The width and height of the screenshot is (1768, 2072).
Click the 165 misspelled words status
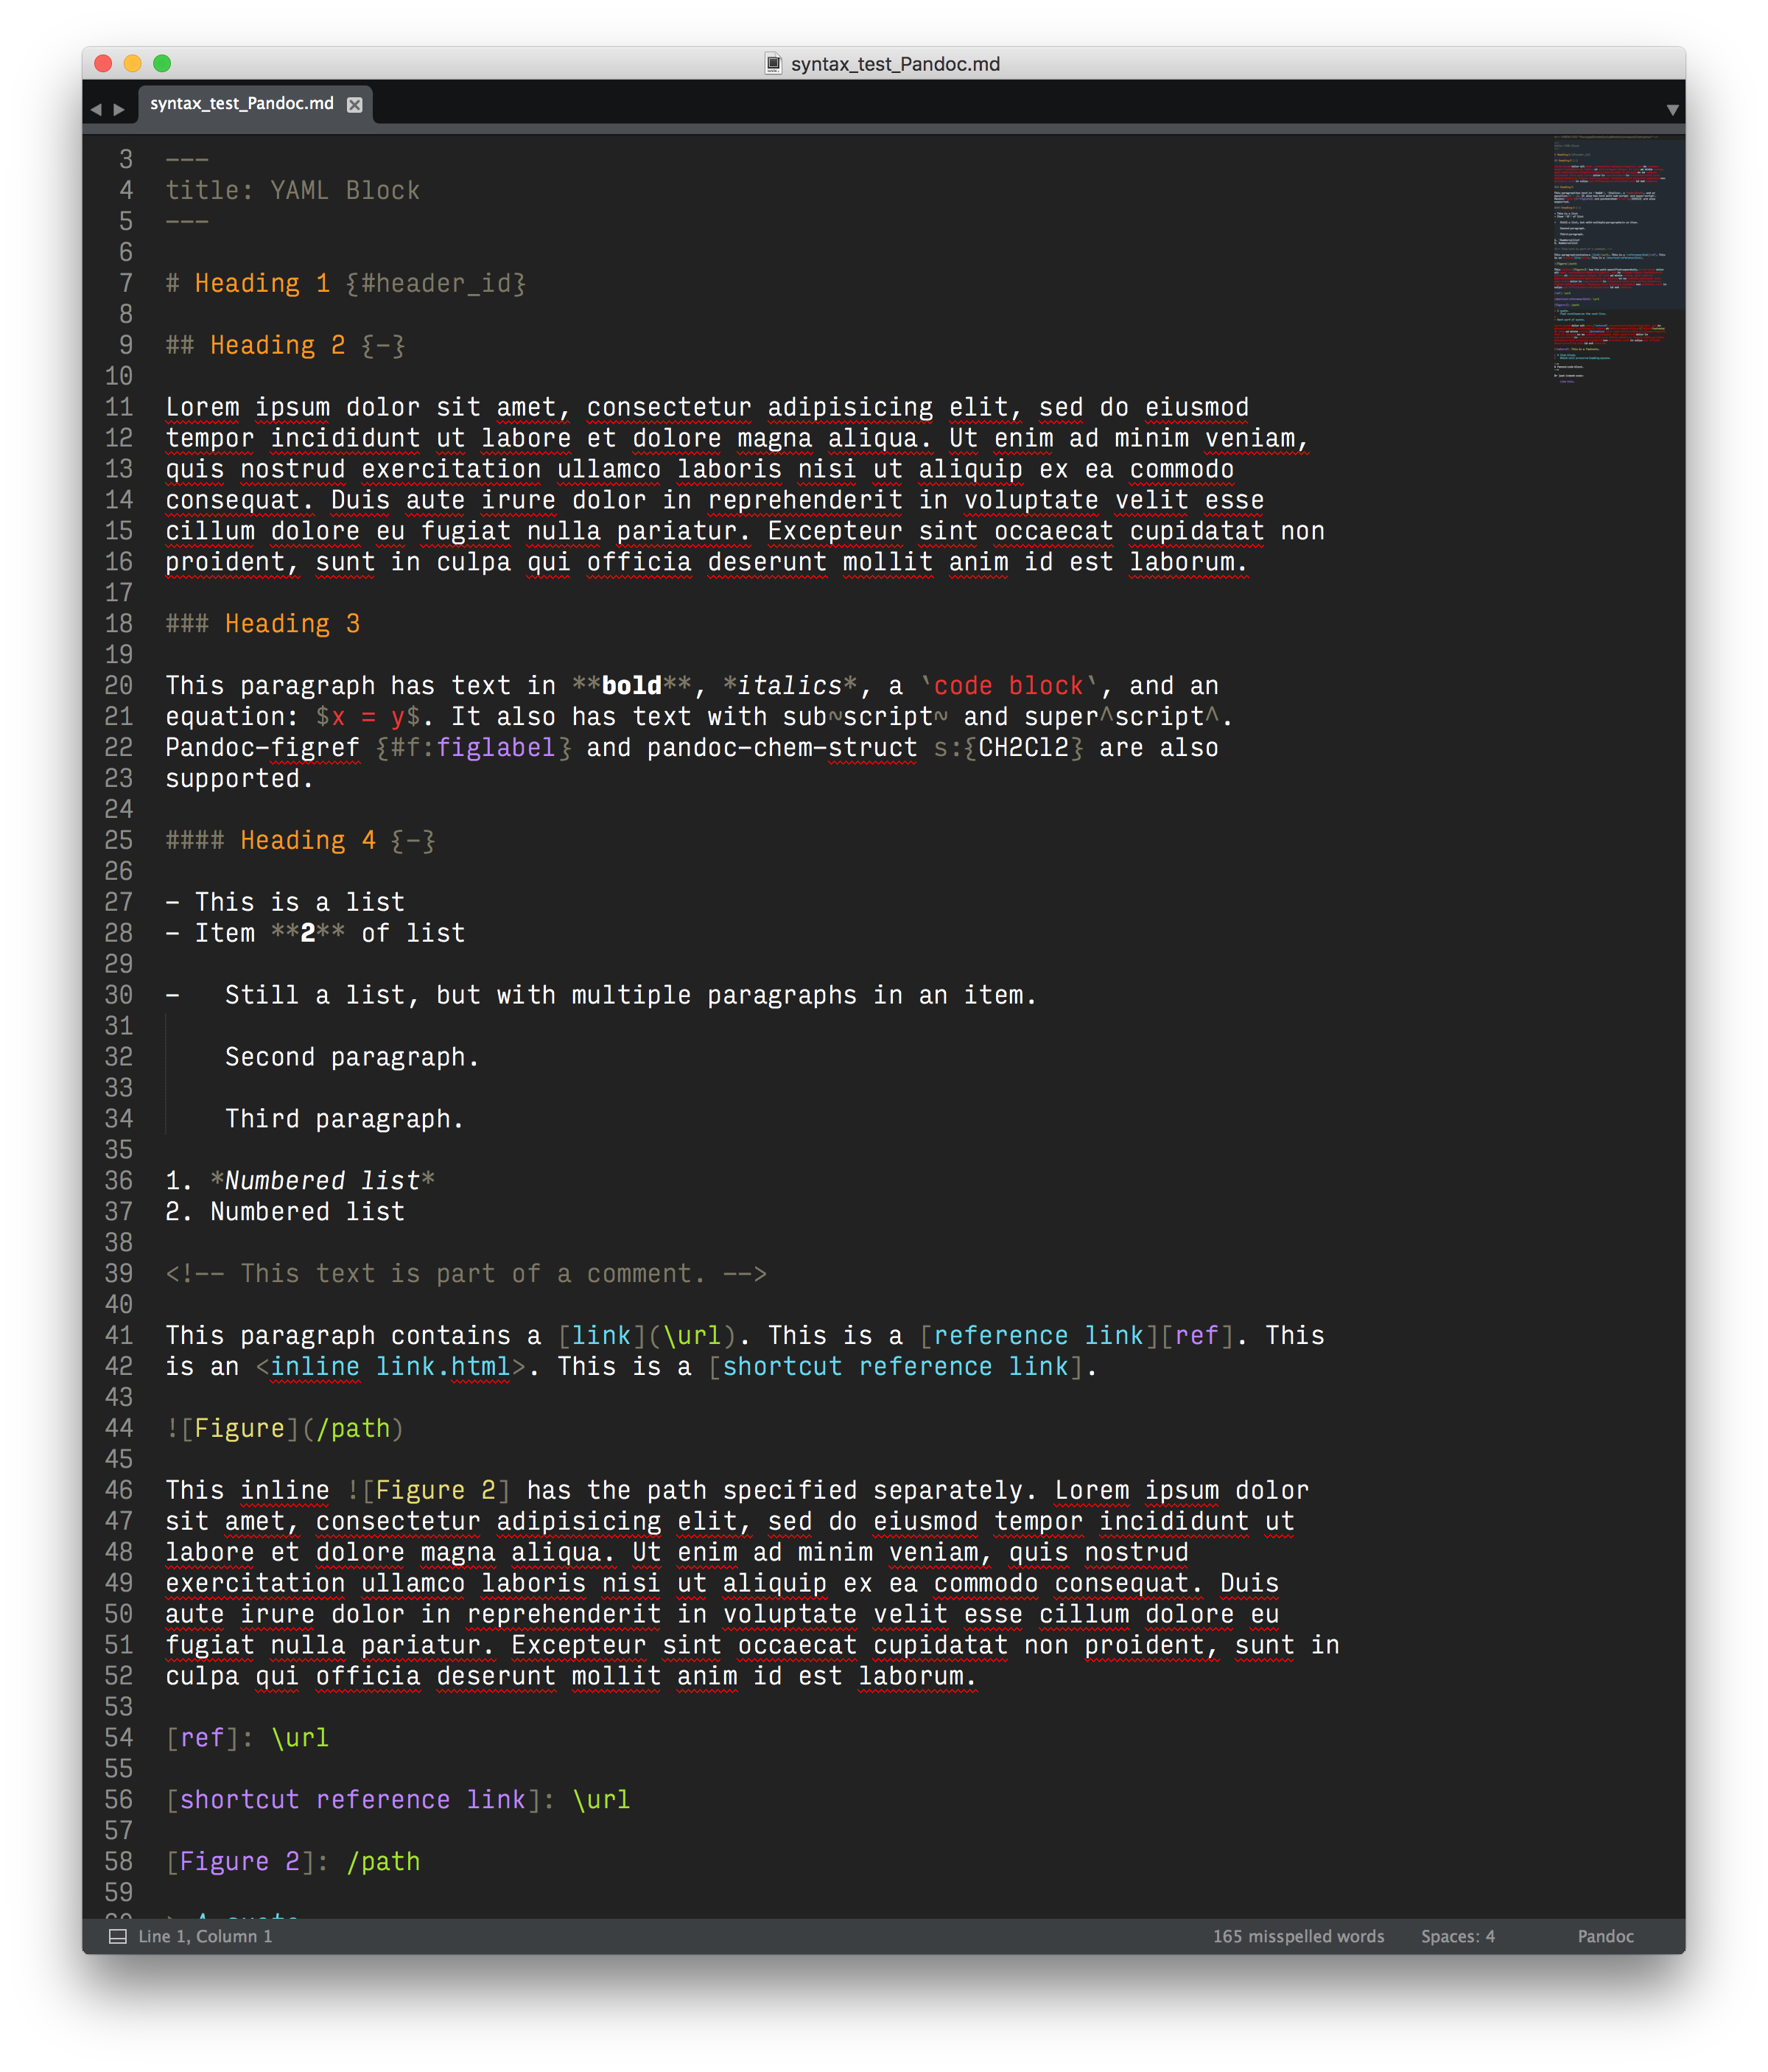point(1298,1936)
